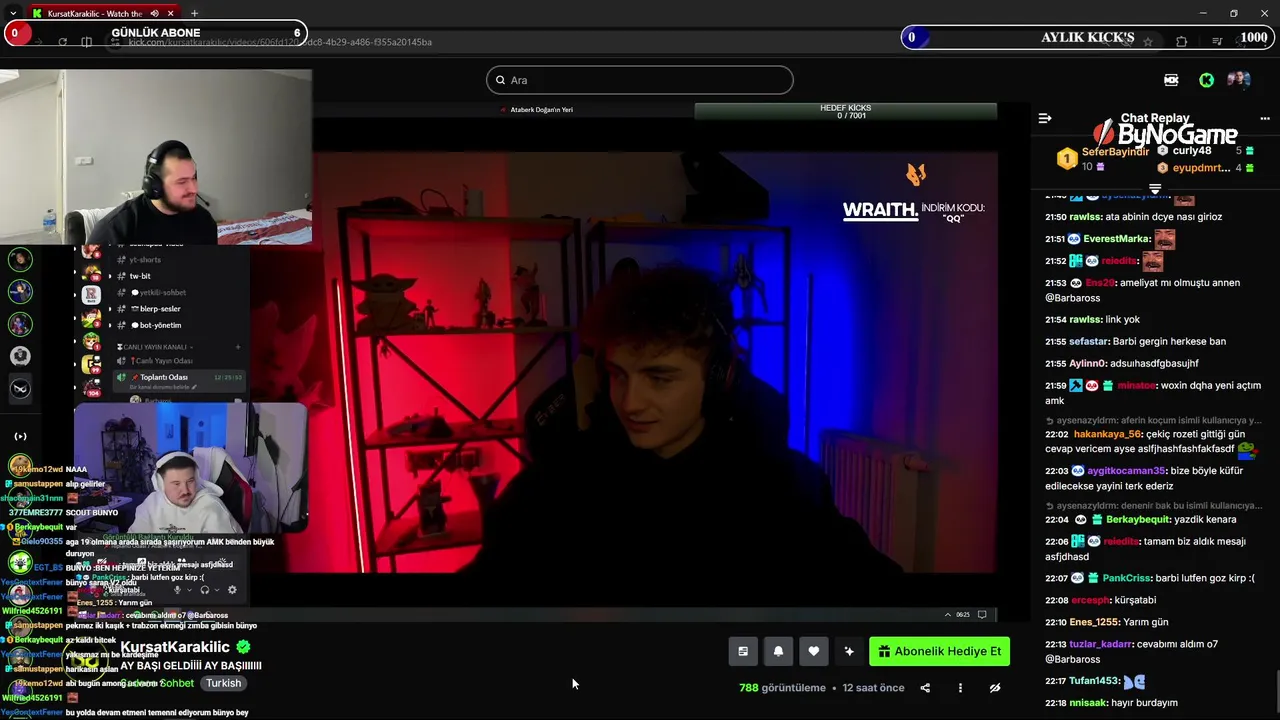Click Discord headphone deafen icon

pyautogui.click(x=204, y=590)
